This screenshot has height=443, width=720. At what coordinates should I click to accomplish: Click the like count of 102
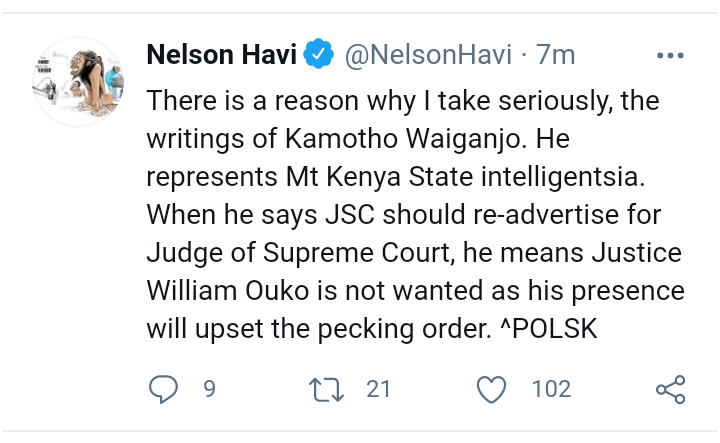pyautogui.click(x=550, y=389)
